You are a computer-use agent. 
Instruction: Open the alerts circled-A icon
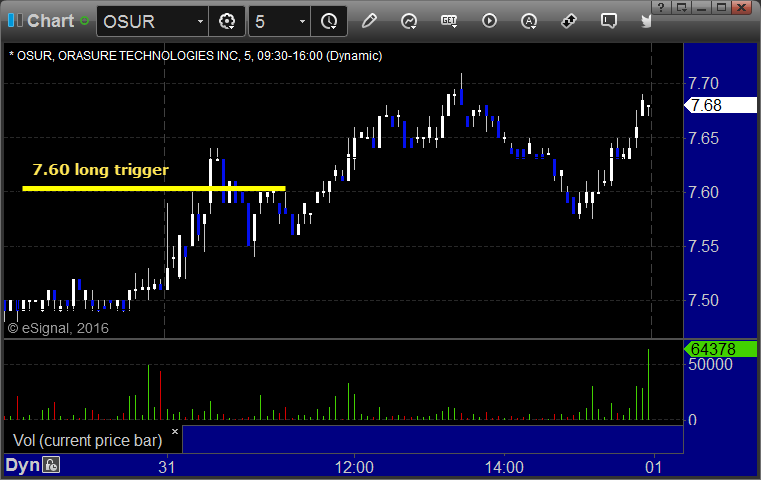pyautogui.click(x=529, y=21)
